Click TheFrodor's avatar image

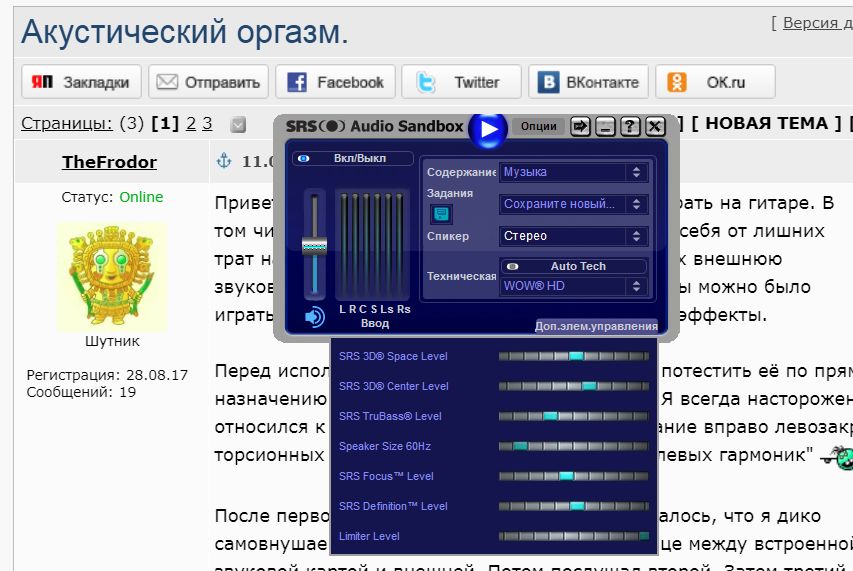112,276
